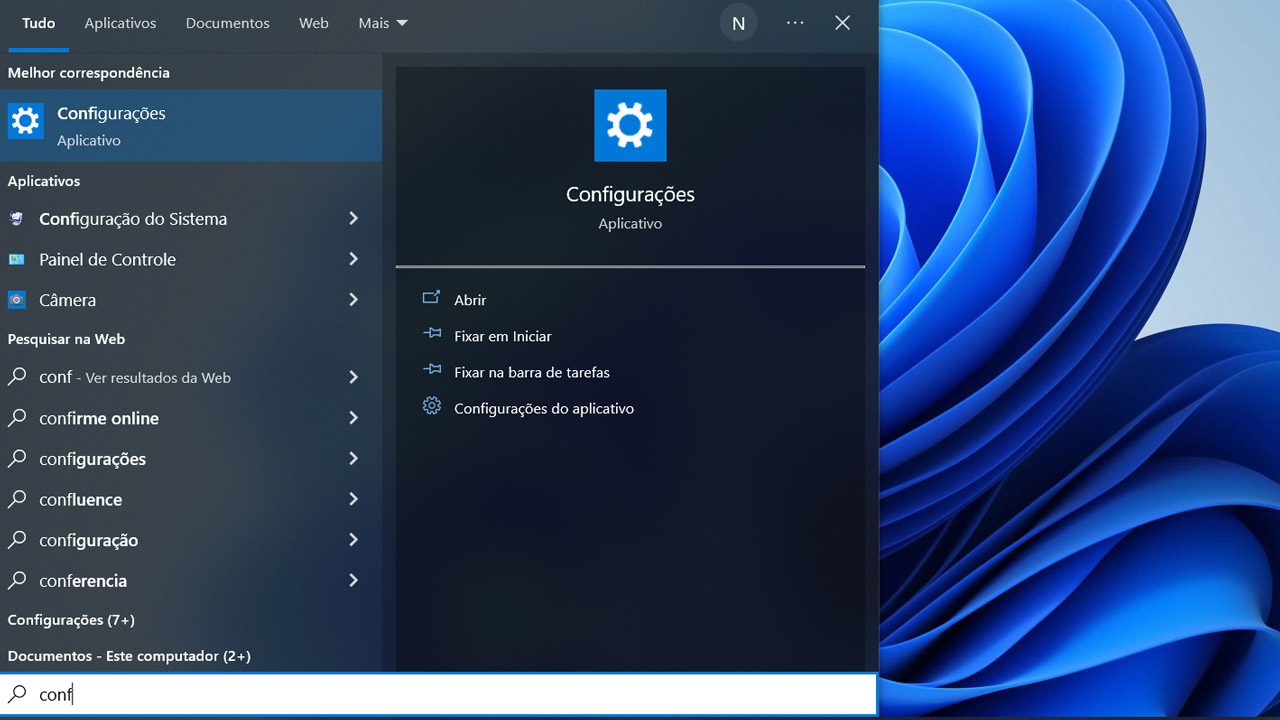Click the Abrir open-window icon
Viewport: 1280px width, 720px height.
pos(431,298)
